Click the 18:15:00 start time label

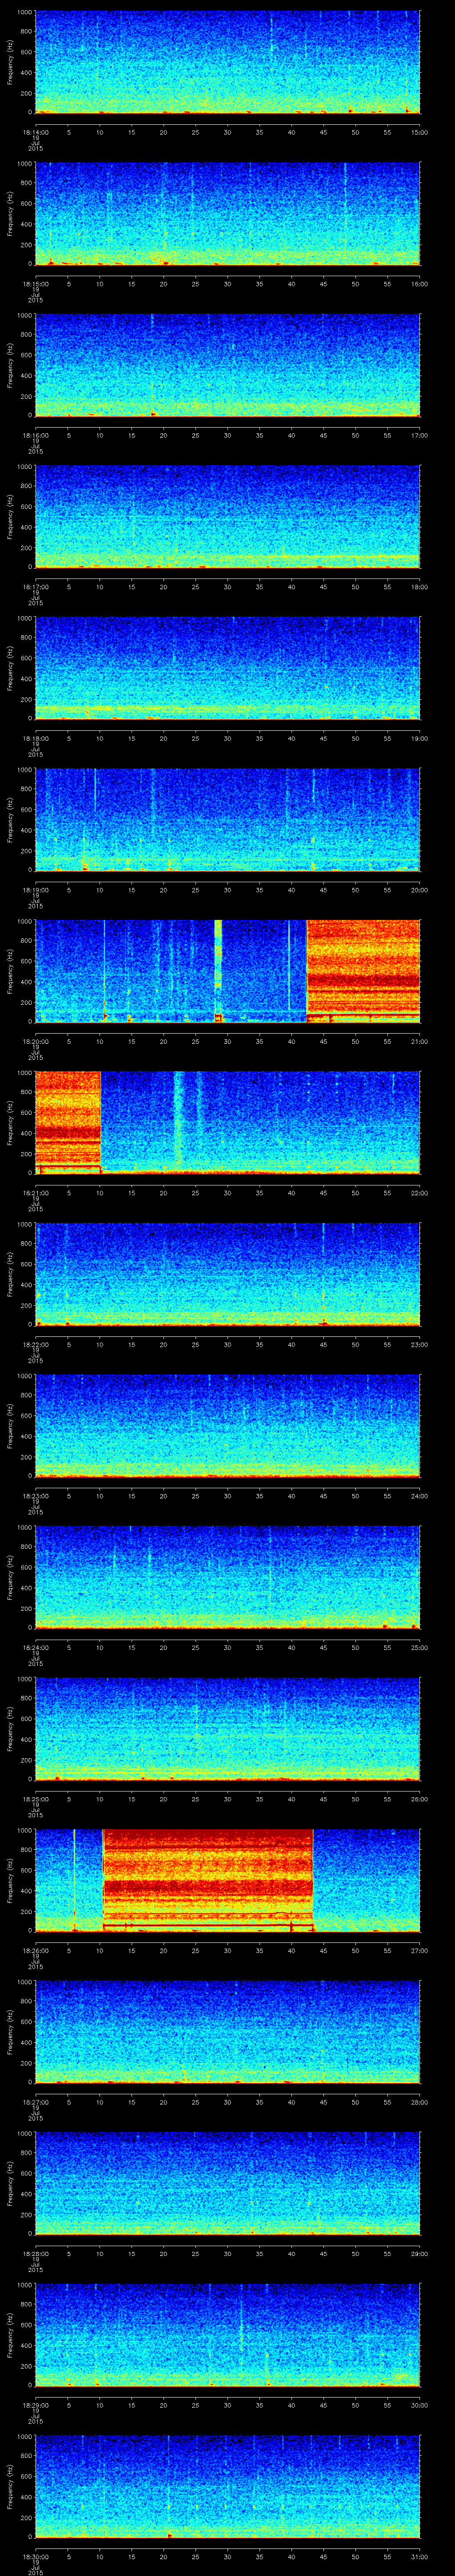pos(35,284)
